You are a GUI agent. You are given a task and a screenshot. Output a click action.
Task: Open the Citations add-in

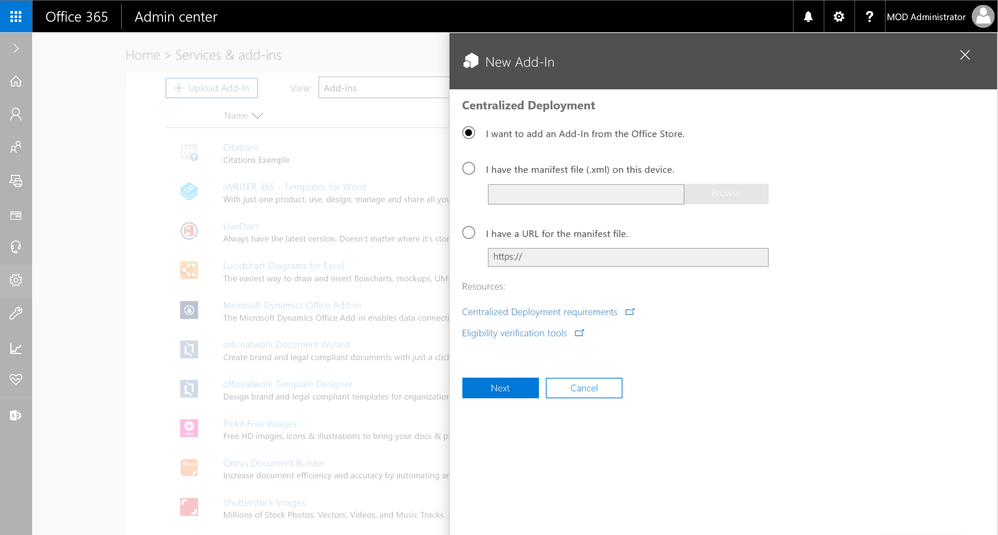click(241, 148)
